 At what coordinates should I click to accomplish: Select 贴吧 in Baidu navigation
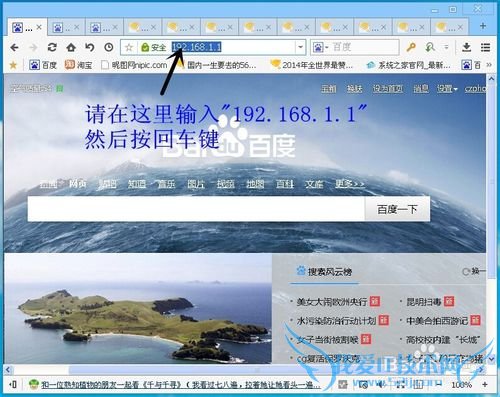(x=107, y=184)
